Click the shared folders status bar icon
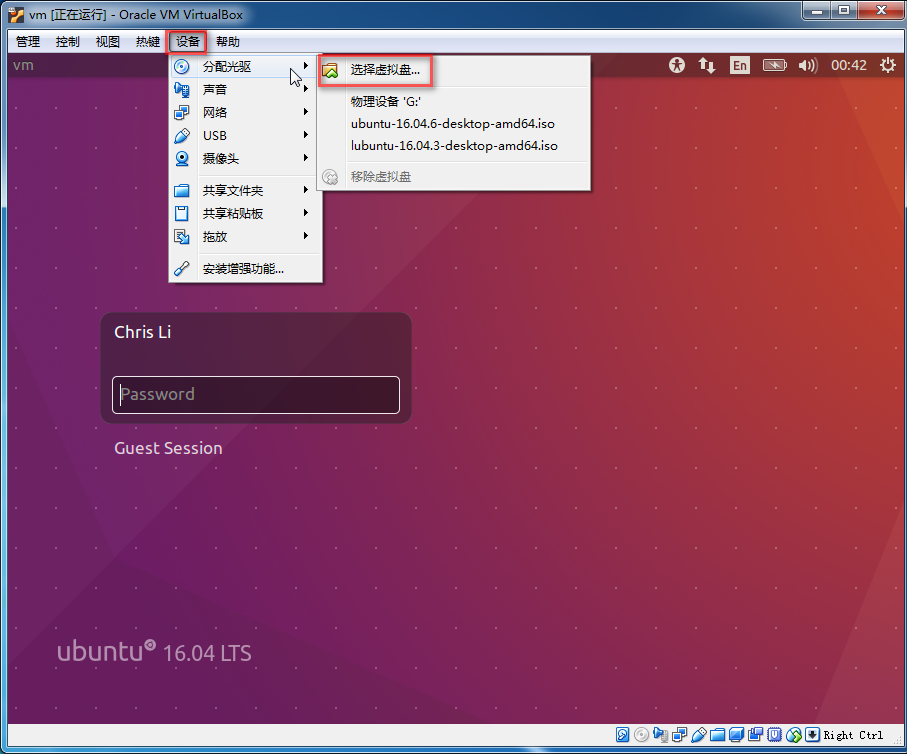Image resolution: width=907 pixels, height=754 pixels. 717,735
